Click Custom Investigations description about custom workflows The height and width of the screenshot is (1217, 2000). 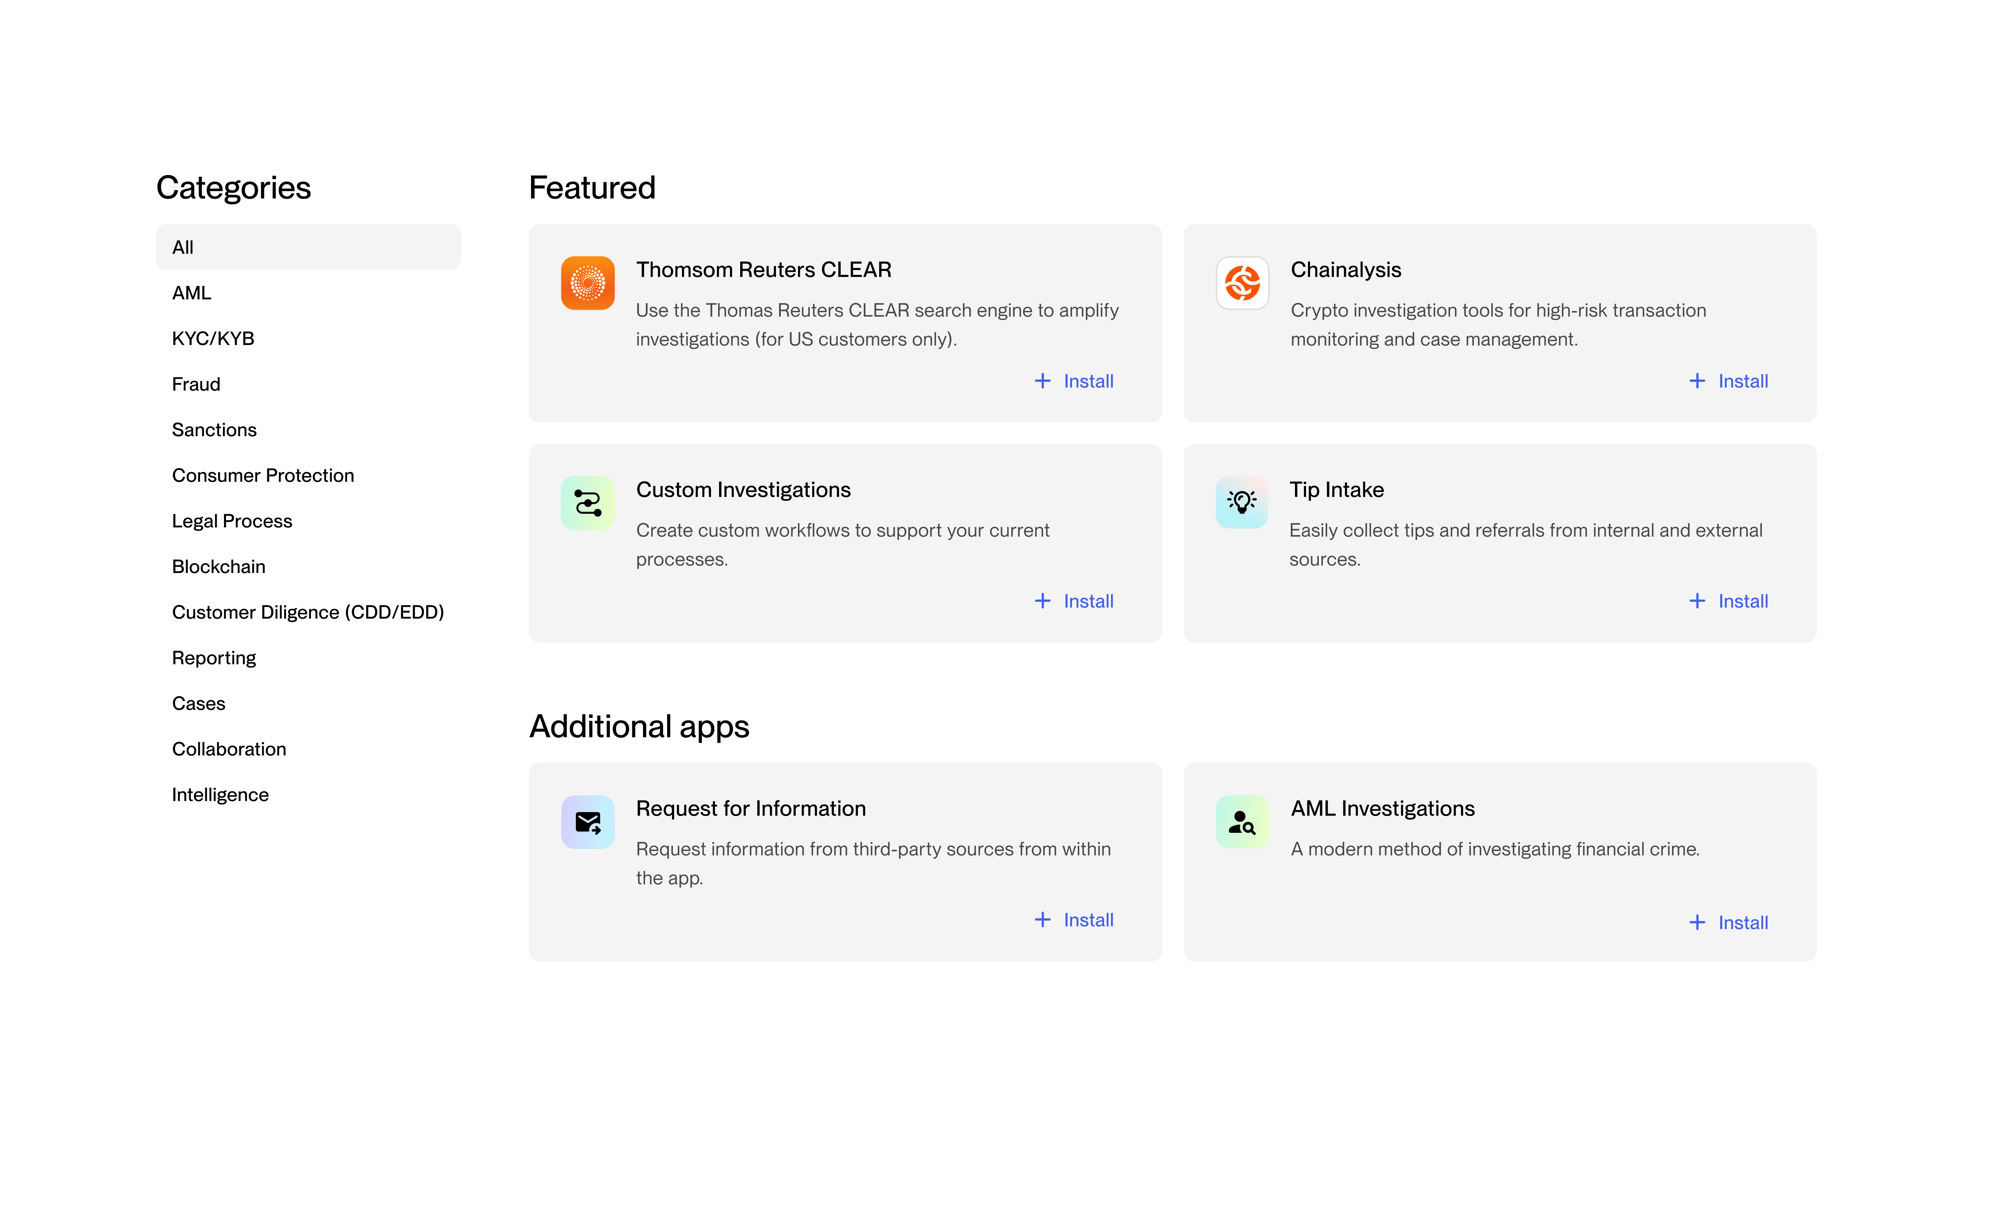pyautogui.click(x=843, y=545)
